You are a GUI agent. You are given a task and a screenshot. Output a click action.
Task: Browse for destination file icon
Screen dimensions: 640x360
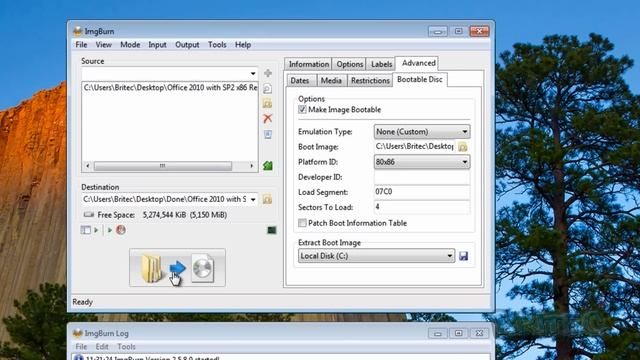click(267, 199)
